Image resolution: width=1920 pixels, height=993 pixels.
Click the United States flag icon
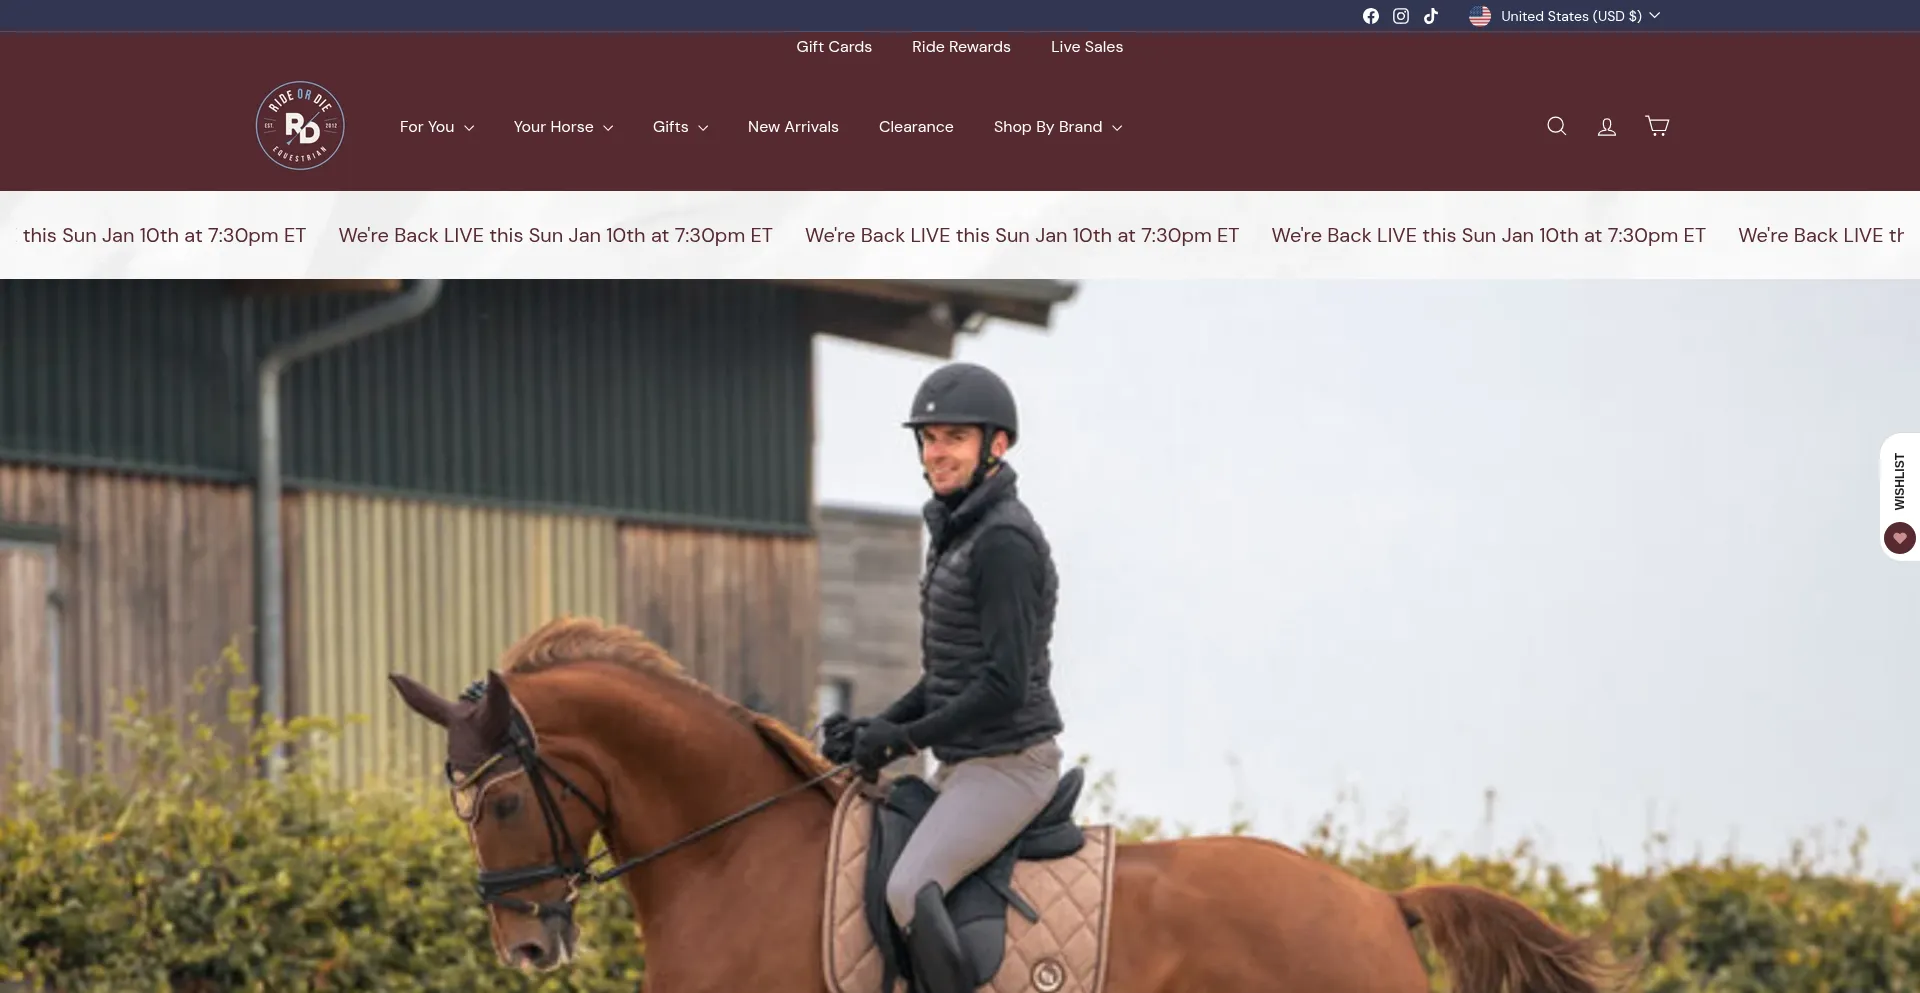[x=1480, y=16]
